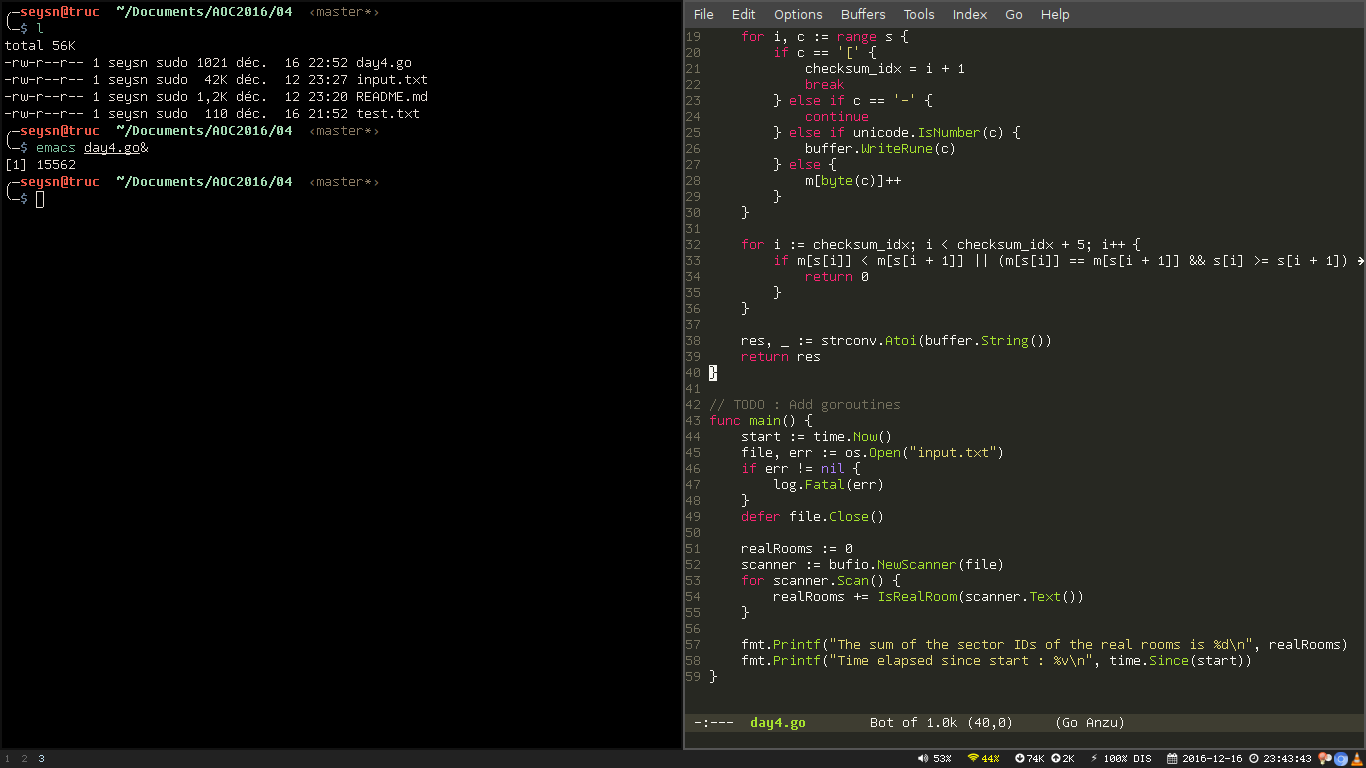
Task: Open the File menu in Emacs
Action: pos(703,14)
